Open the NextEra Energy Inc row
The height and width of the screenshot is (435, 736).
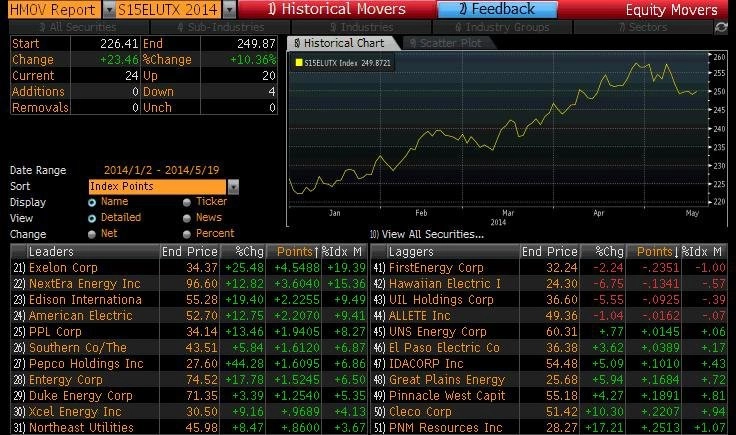pos(189,283)
